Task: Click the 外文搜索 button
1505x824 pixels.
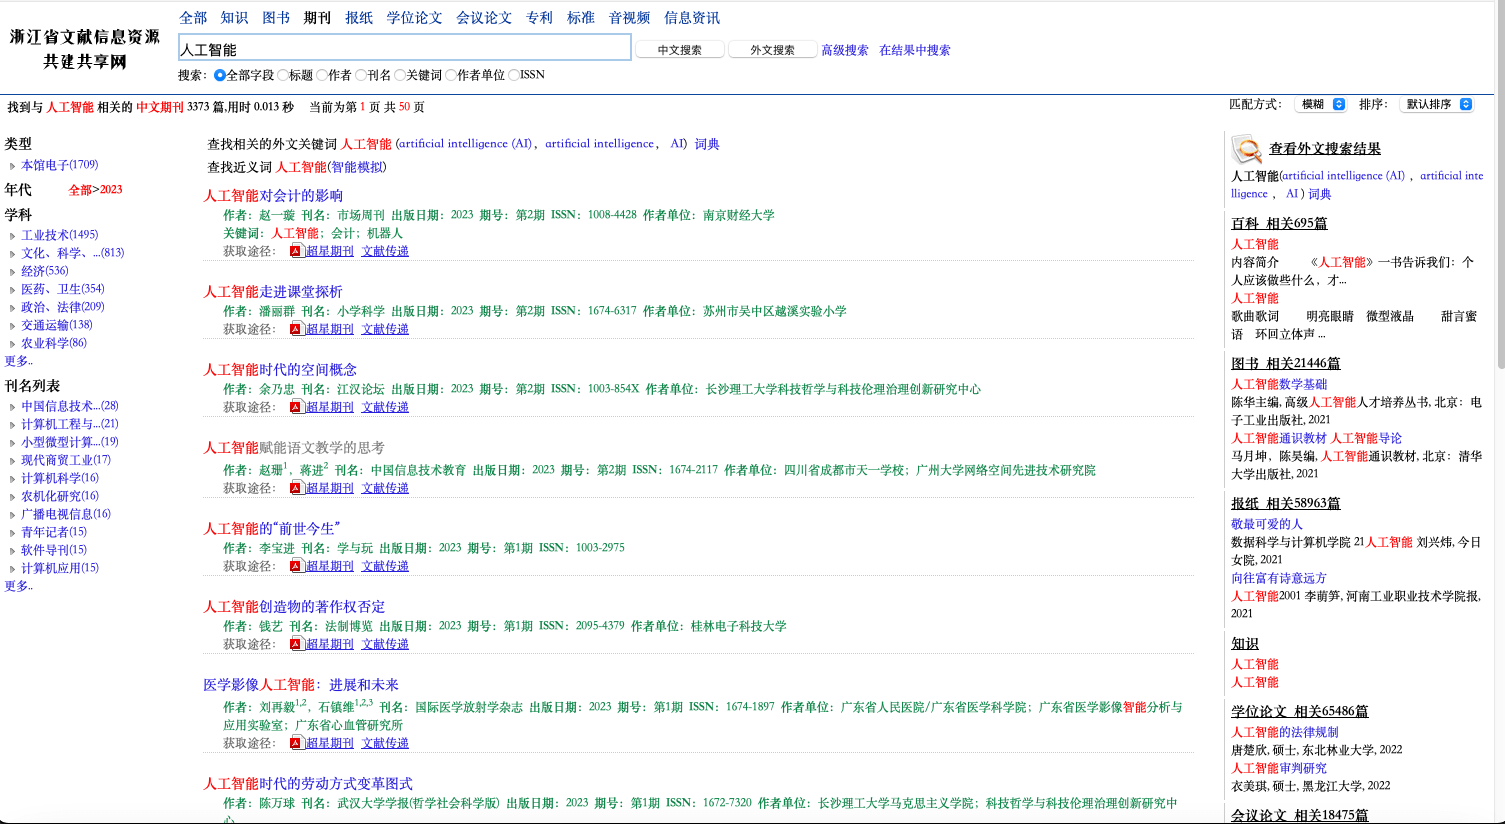Action: [773, 49]
